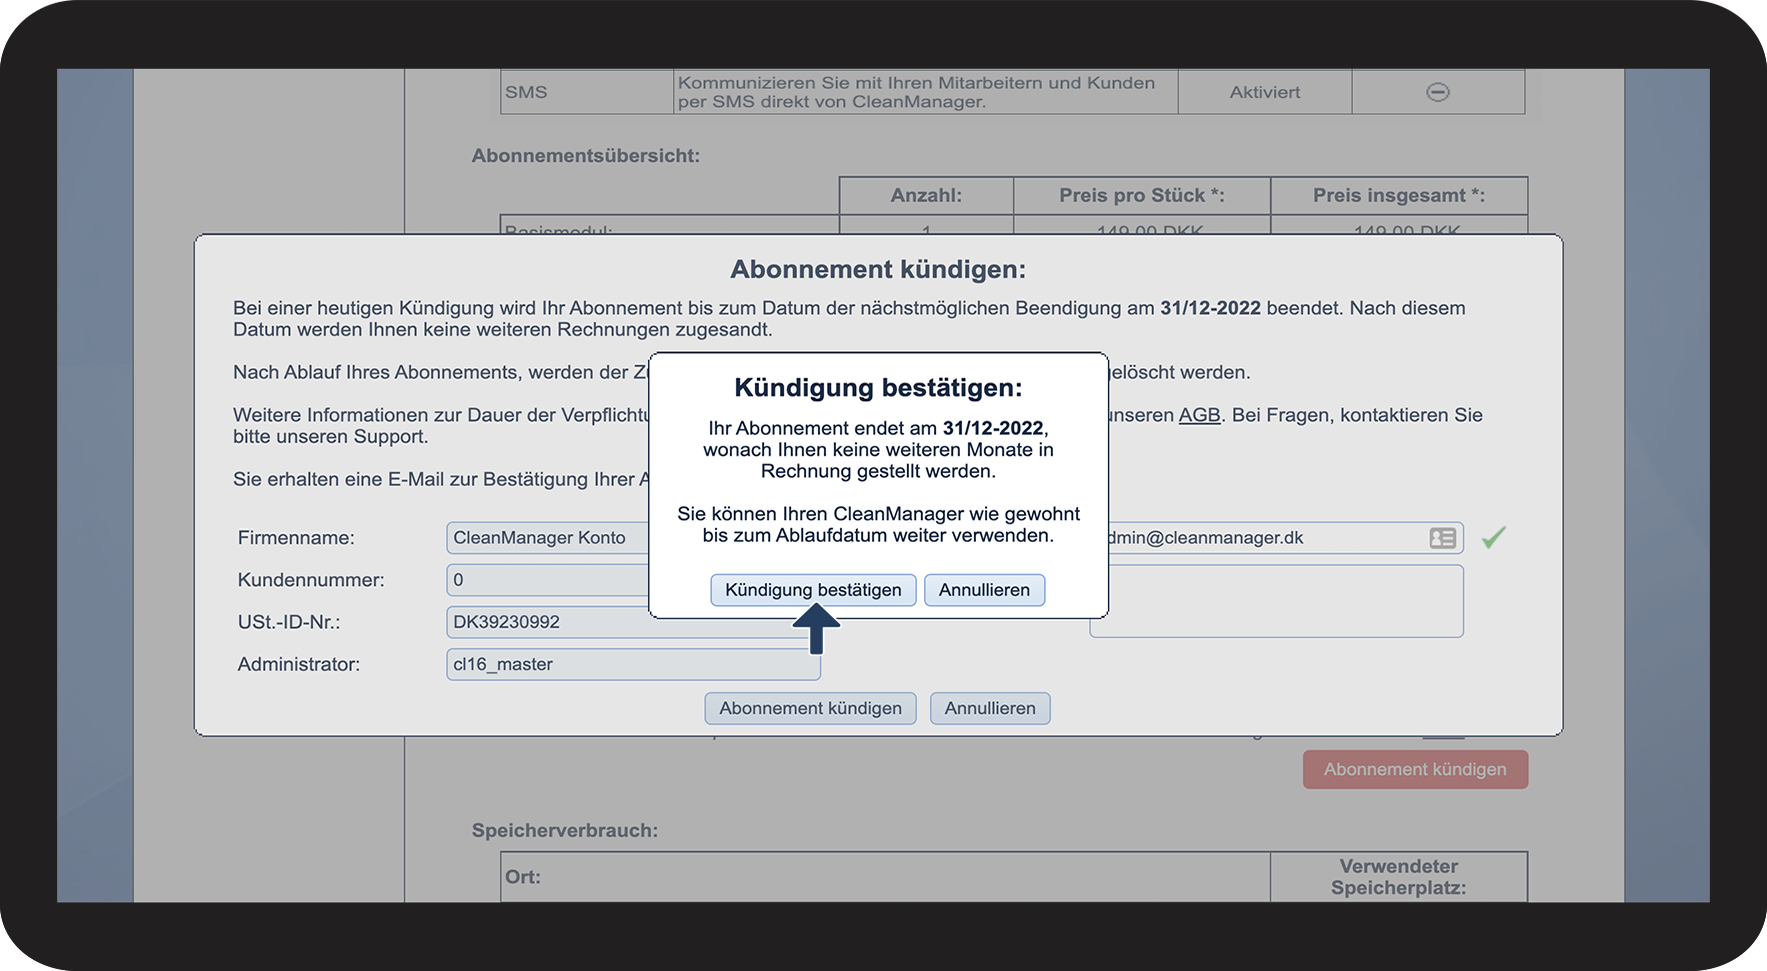Open the AGB link

[1199, 415]
